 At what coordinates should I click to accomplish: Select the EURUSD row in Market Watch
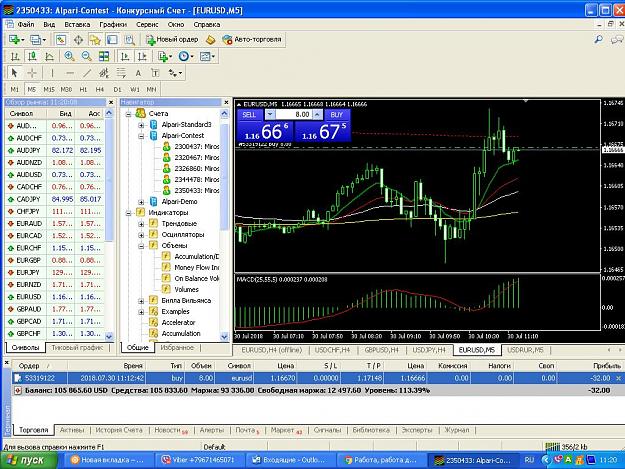coord(55,297)
